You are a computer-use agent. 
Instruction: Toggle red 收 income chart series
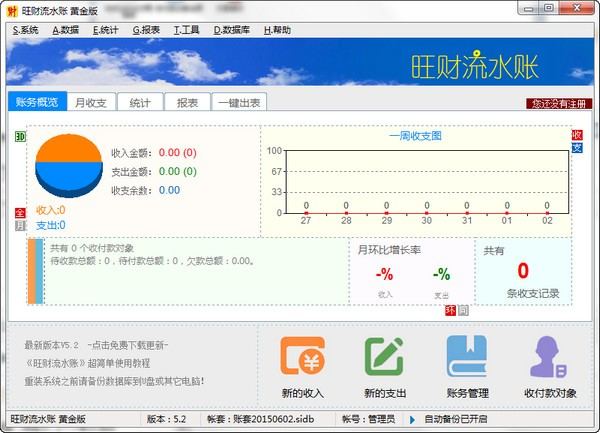[577, 135]
